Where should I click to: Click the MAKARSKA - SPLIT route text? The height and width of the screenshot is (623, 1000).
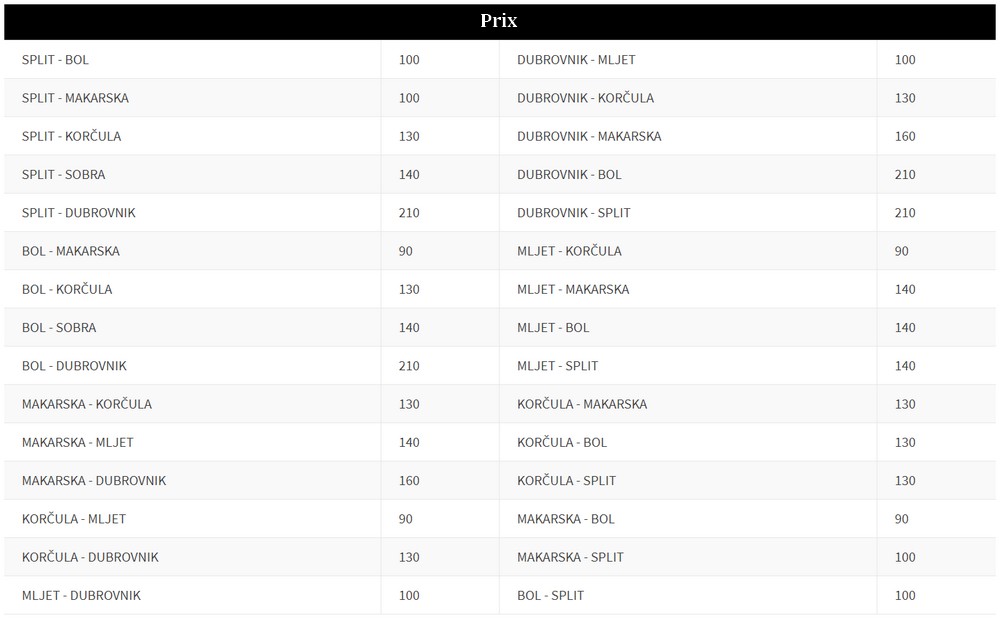click(x=570, y=557)
